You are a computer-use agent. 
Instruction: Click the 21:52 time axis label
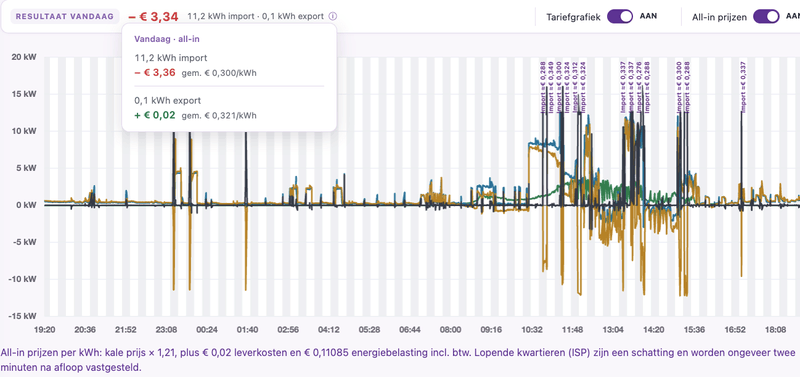click(x=126, y=330)
